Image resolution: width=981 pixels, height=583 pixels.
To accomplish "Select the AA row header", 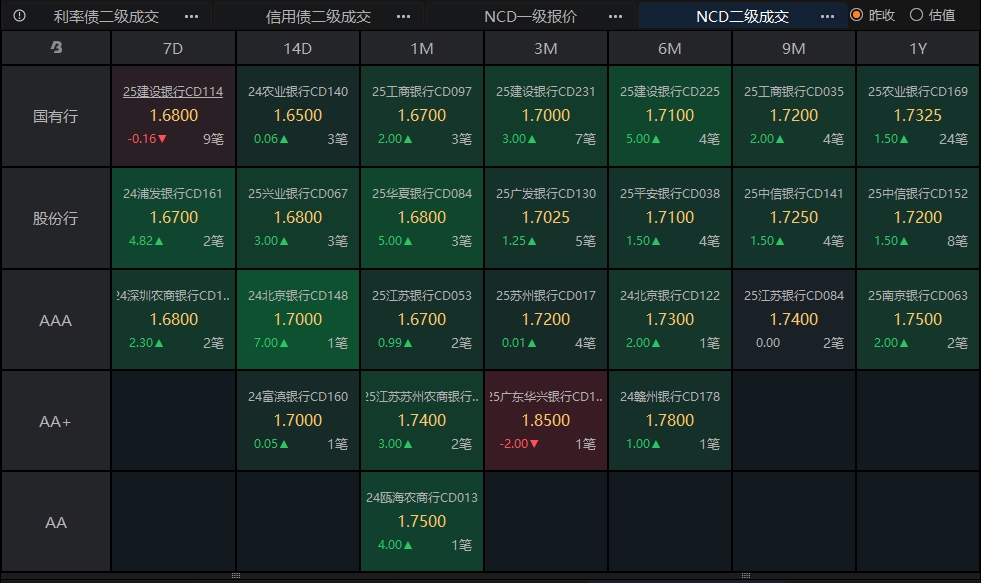I will pyautogui.click(x=56, y=522).
